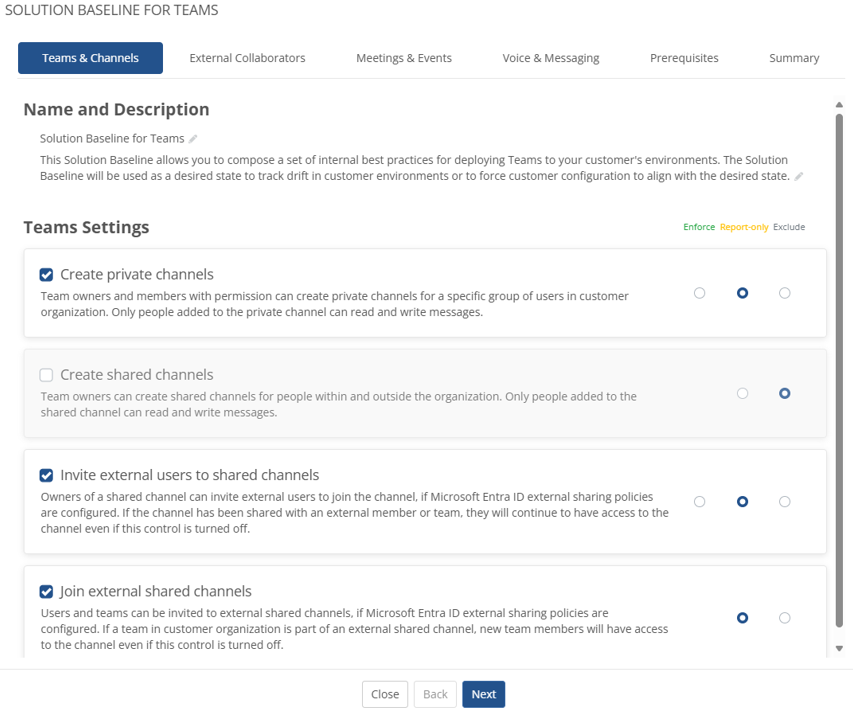Viewport: 853px width, 716px height.
Task: Select Exclude radio for Create private channels
Action: click(x=784, y=293)
